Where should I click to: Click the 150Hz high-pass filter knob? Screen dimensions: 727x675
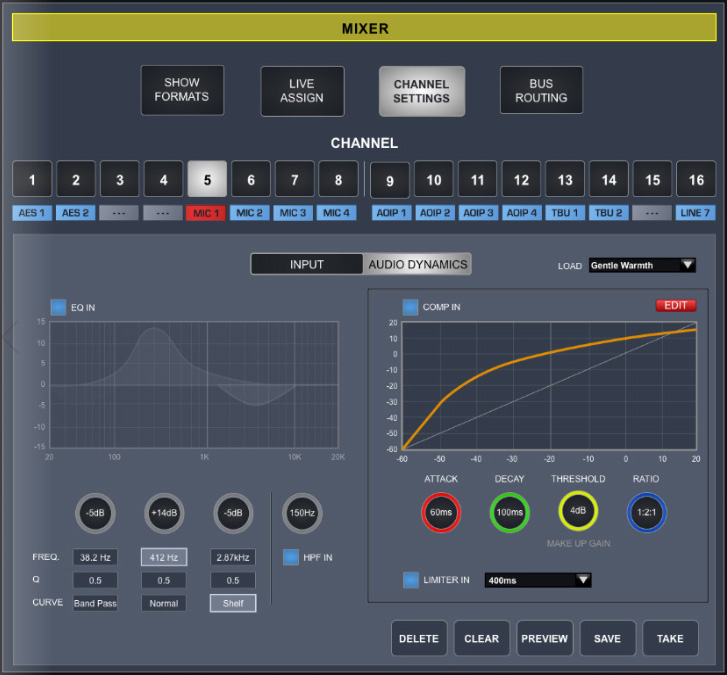301,513
